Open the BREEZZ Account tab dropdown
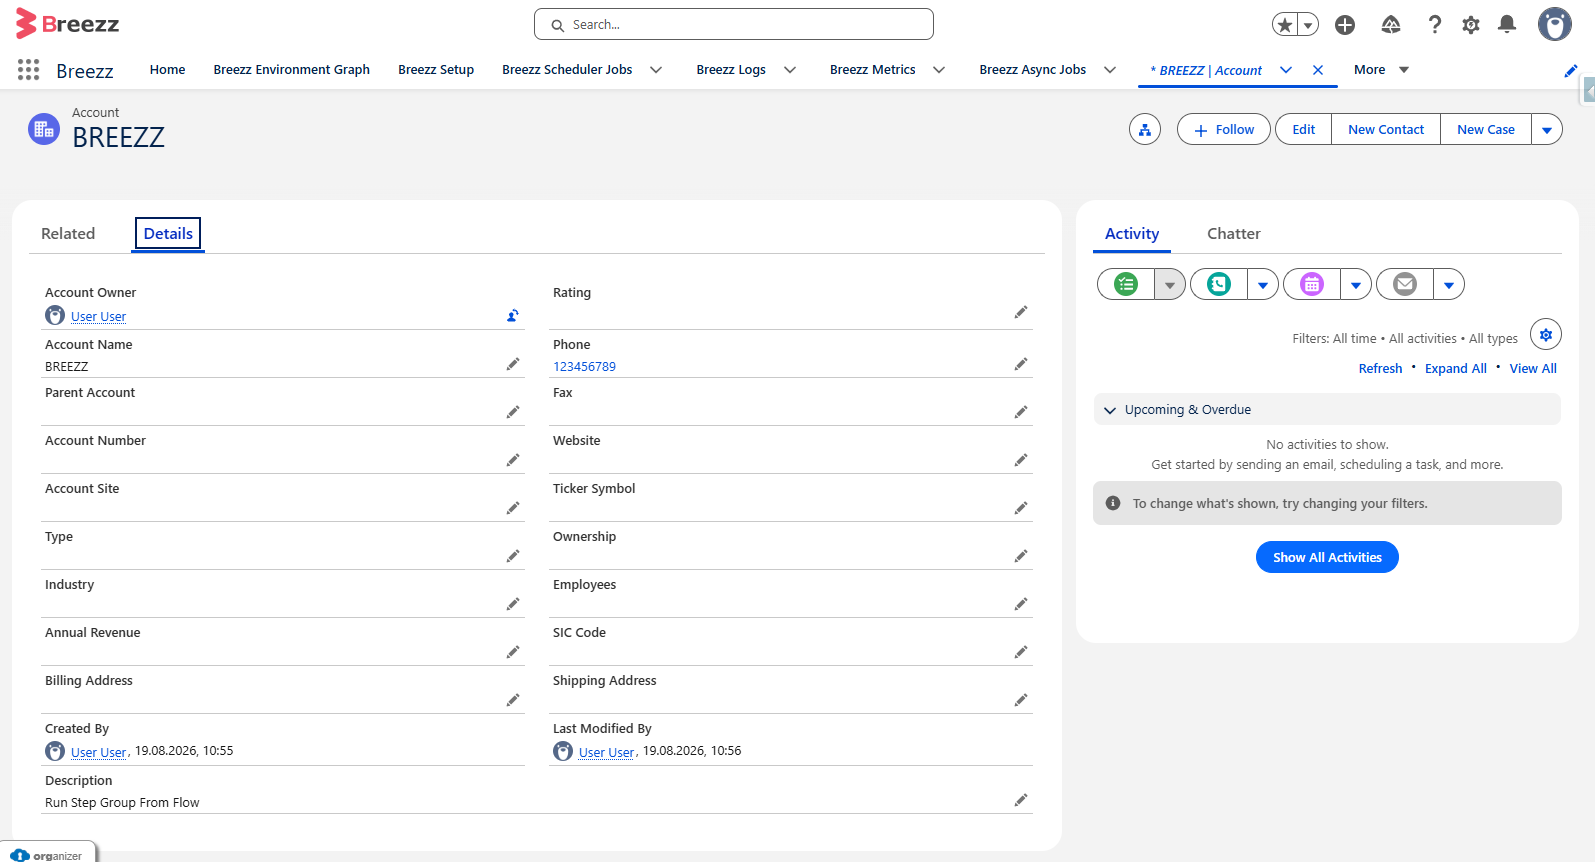Screen dimensions: 1595x862 1286,70
